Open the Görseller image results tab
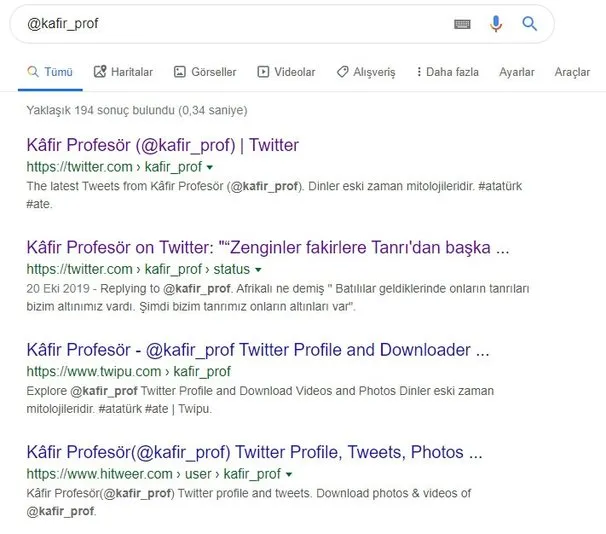 [x=205, y=72]
